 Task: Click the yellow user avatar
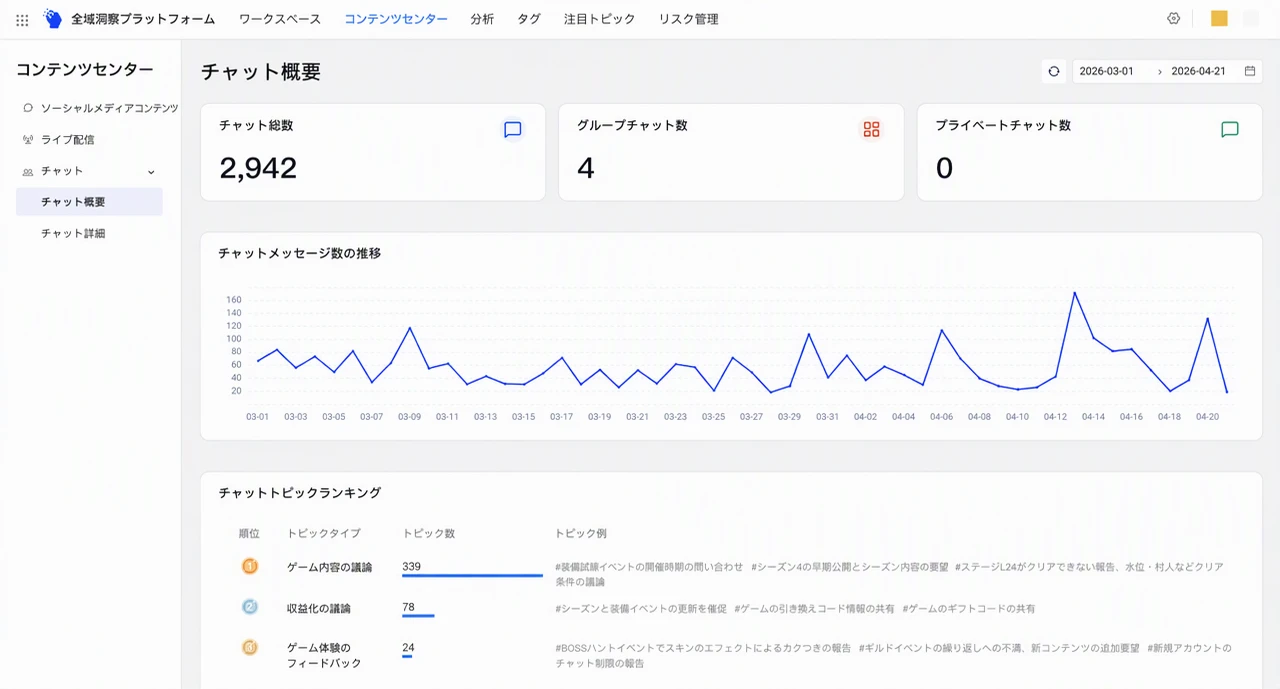(1219, 18)
